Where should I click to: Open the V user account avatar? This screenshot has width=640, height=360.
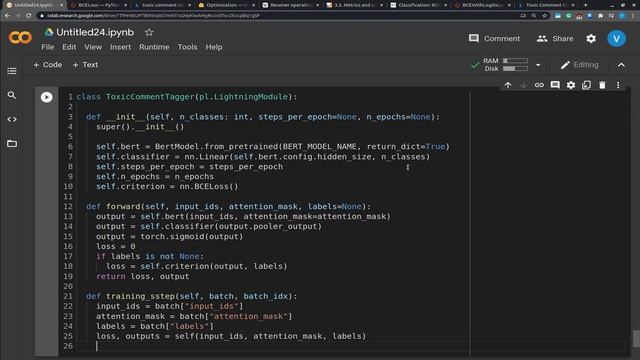616,38
